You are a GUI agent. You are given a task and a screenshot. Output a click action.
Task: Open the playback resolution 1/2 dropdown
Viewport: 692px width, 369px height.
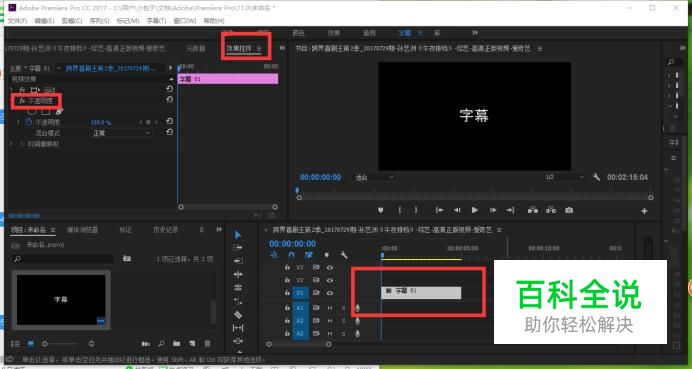point(564,177)
